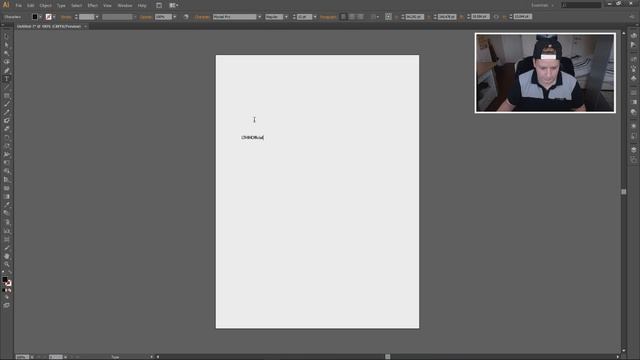Open the Effect menu
640x360 pixels.
(x=93, y=6)
